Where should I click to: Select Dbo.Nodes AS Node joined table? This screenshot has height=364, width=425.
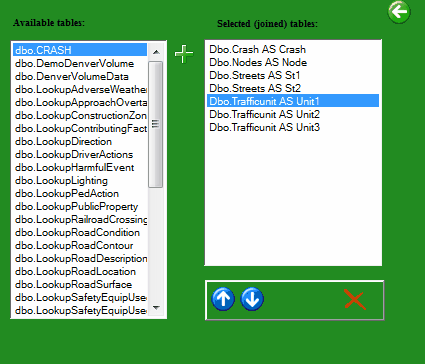(x=293, y=62)
